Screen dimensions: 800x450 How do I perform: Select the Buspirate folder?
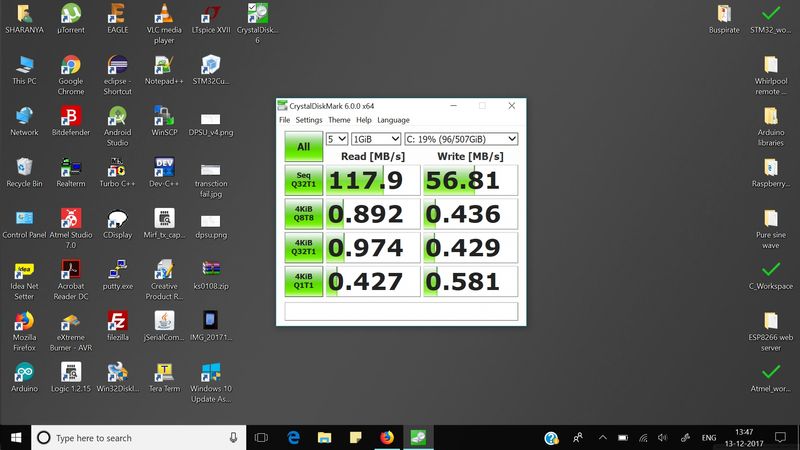tap(724, 19)
